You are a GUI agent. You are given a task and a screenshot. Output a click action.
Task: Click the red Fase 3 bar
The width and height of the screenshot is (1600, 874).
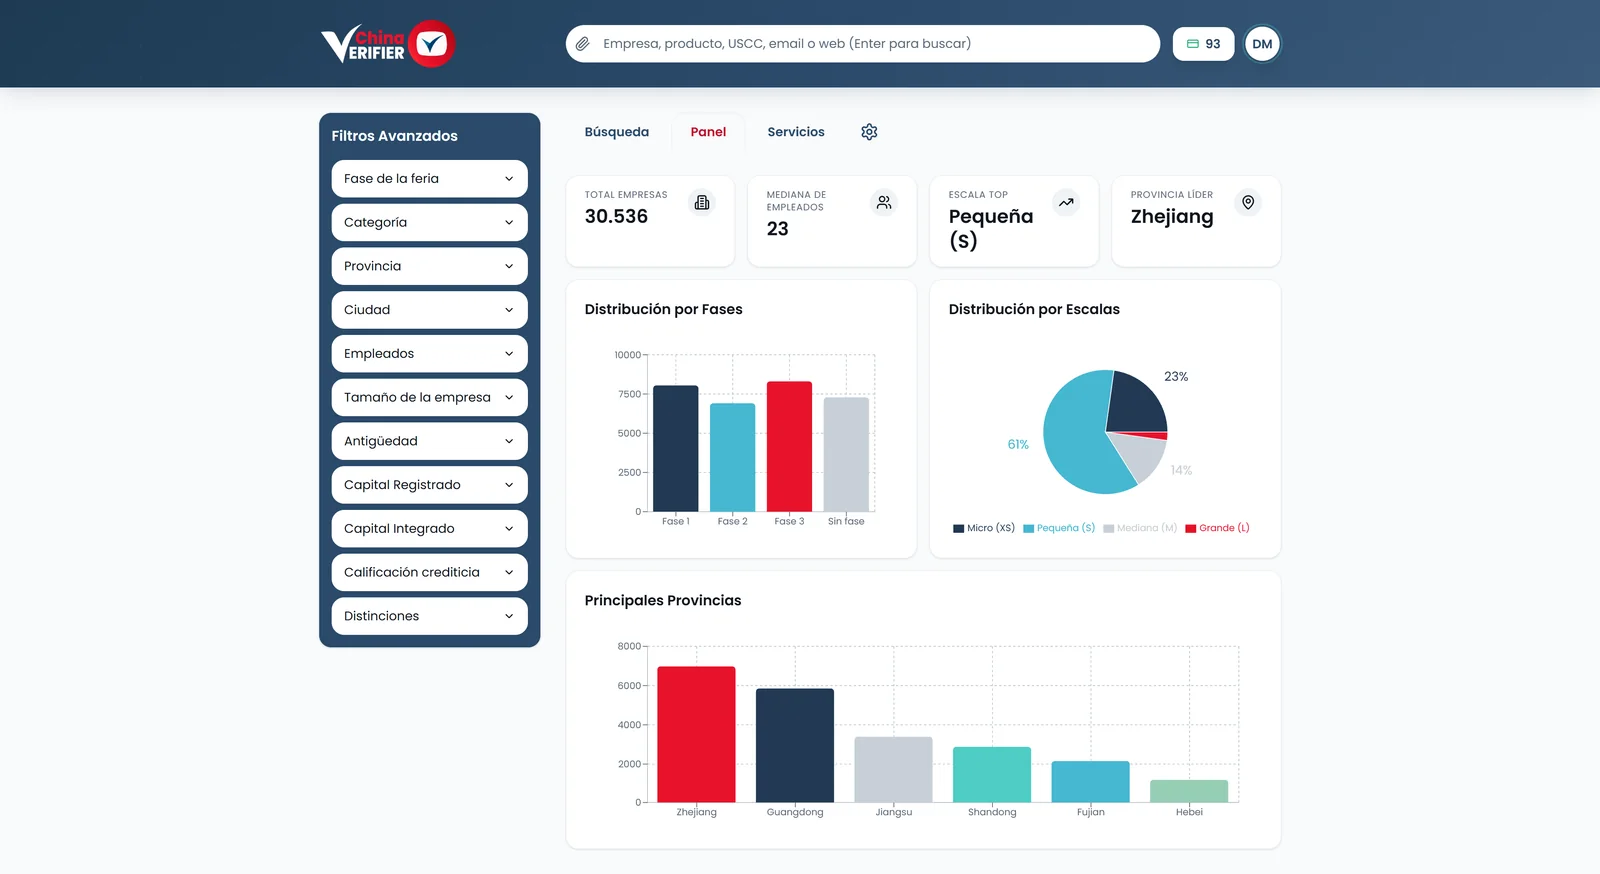point(789,447)
